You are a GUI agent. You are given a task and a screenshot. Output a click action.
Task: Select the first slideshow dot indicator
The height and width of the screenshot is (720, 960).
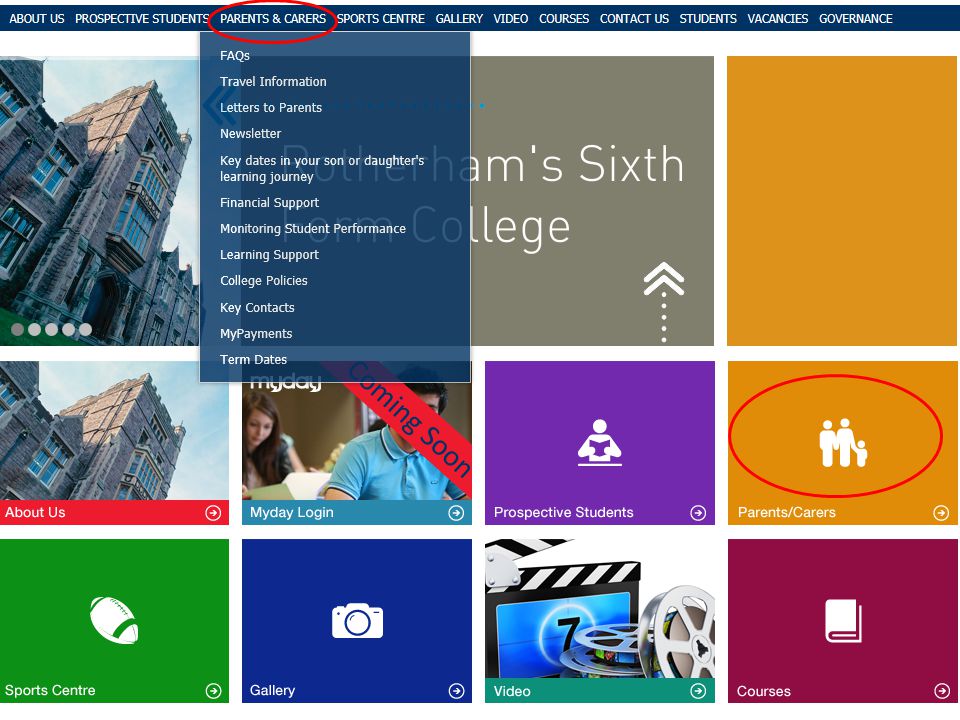point(18,329)
